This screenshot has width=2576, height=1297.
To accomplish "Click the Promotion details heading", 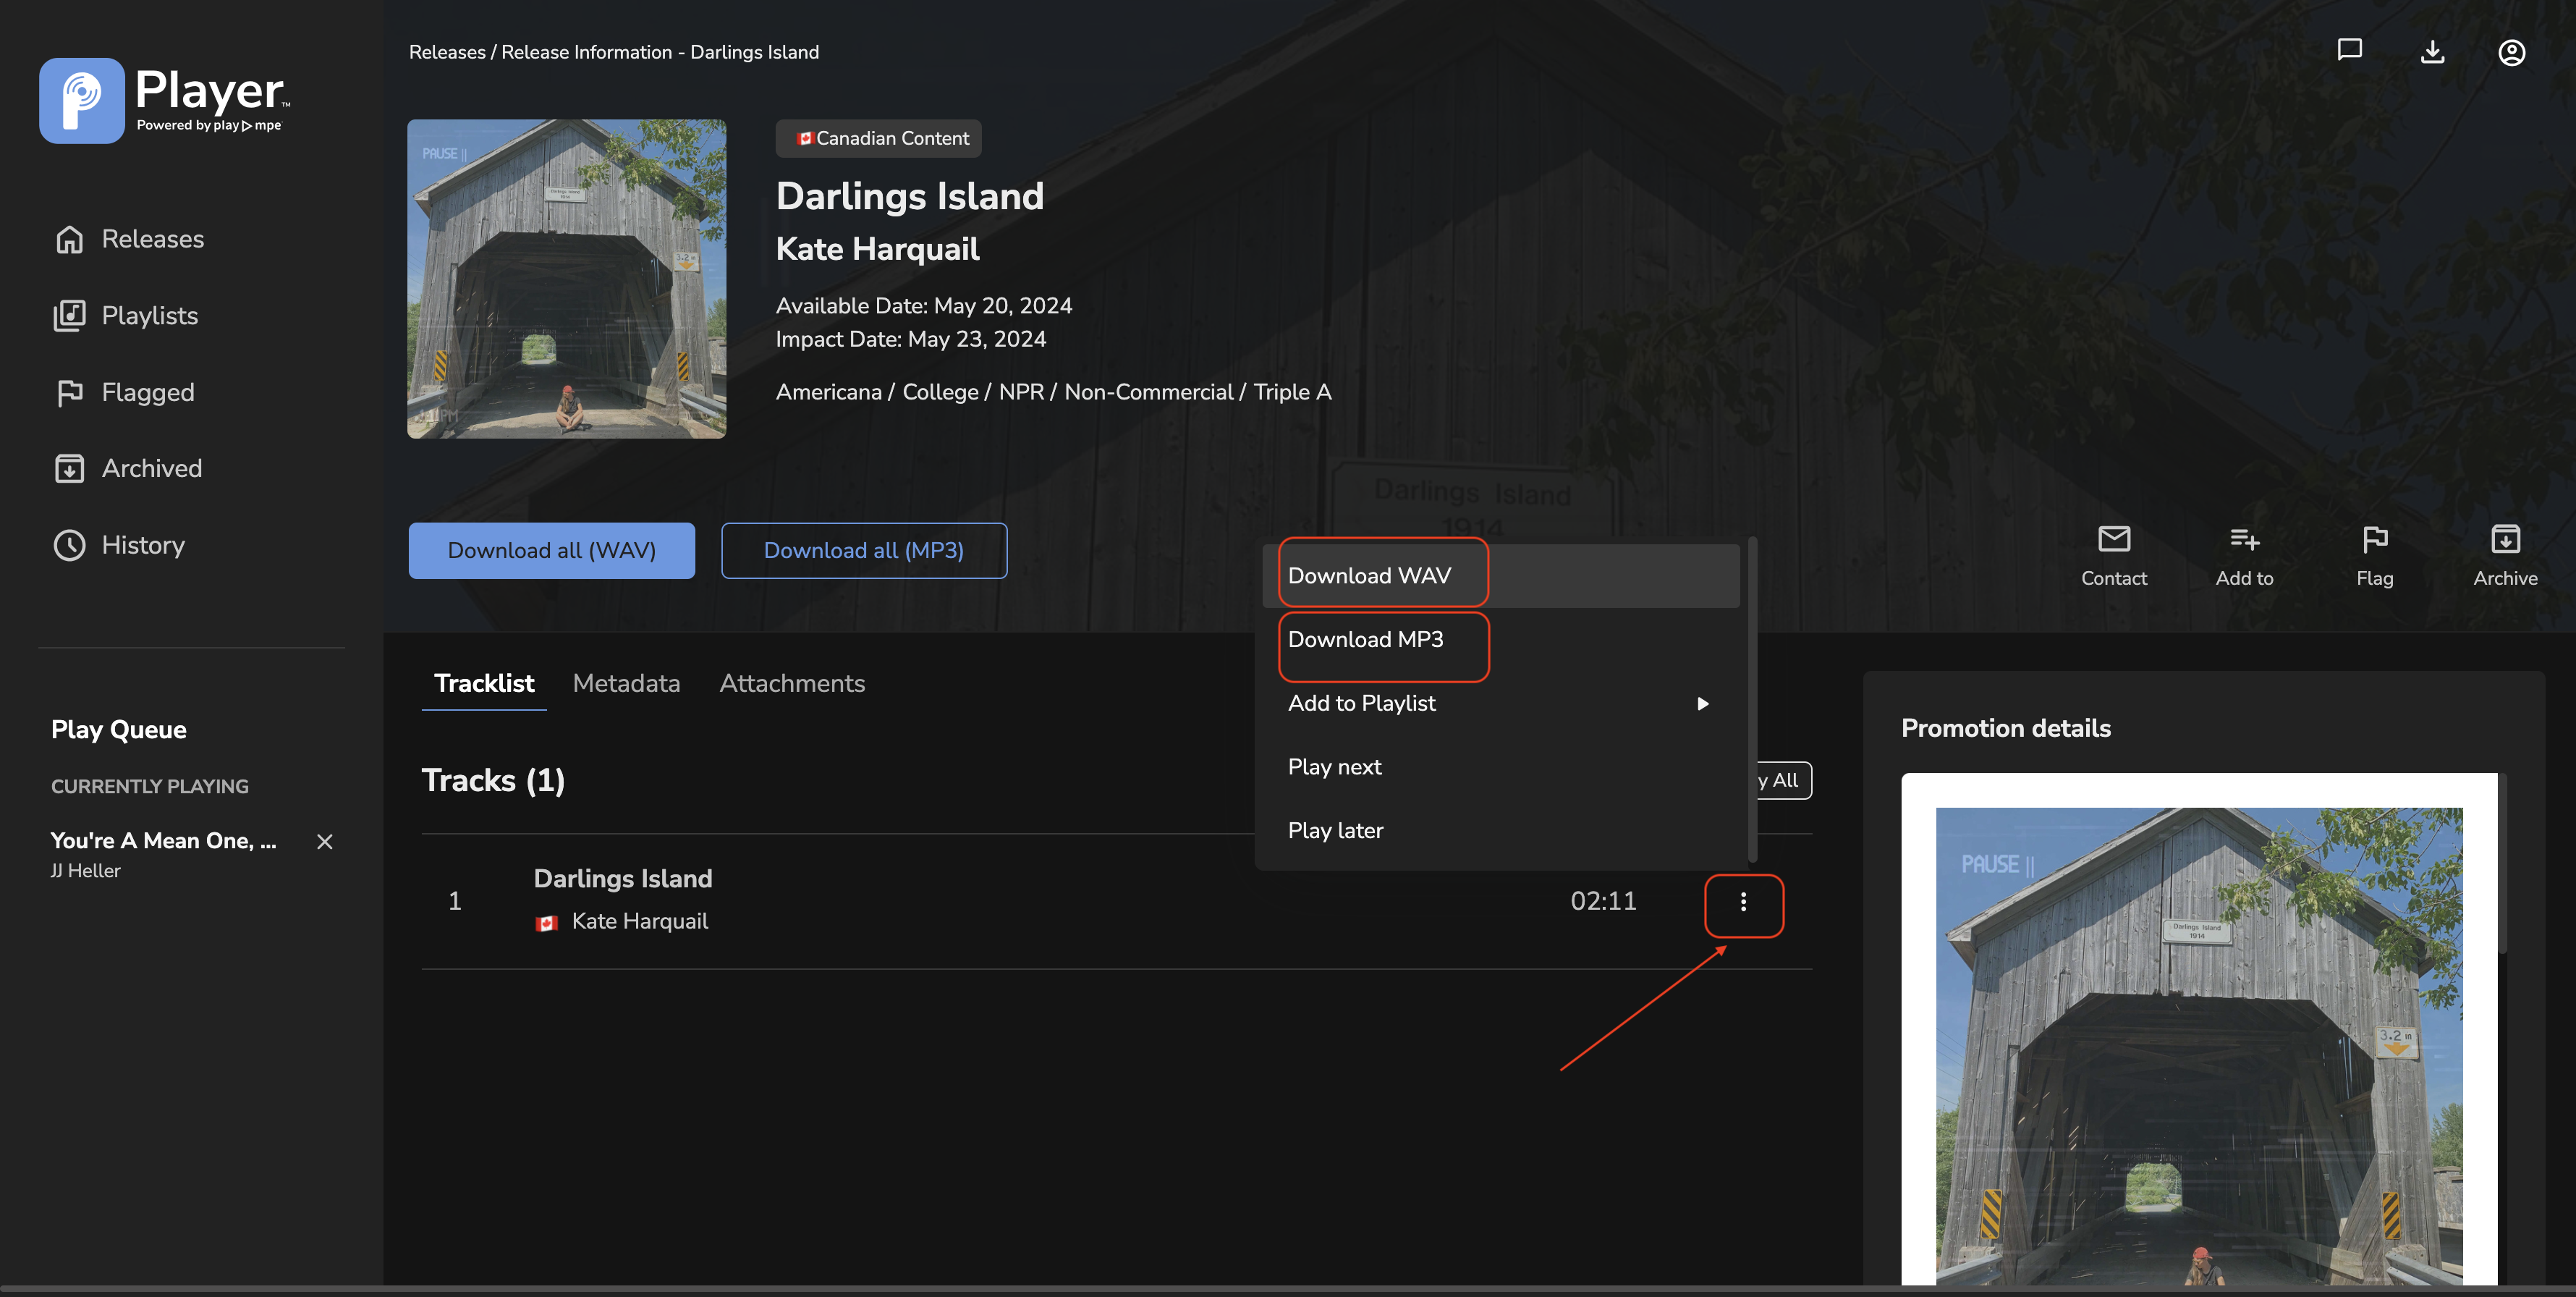I will (x=2005, y=729).
